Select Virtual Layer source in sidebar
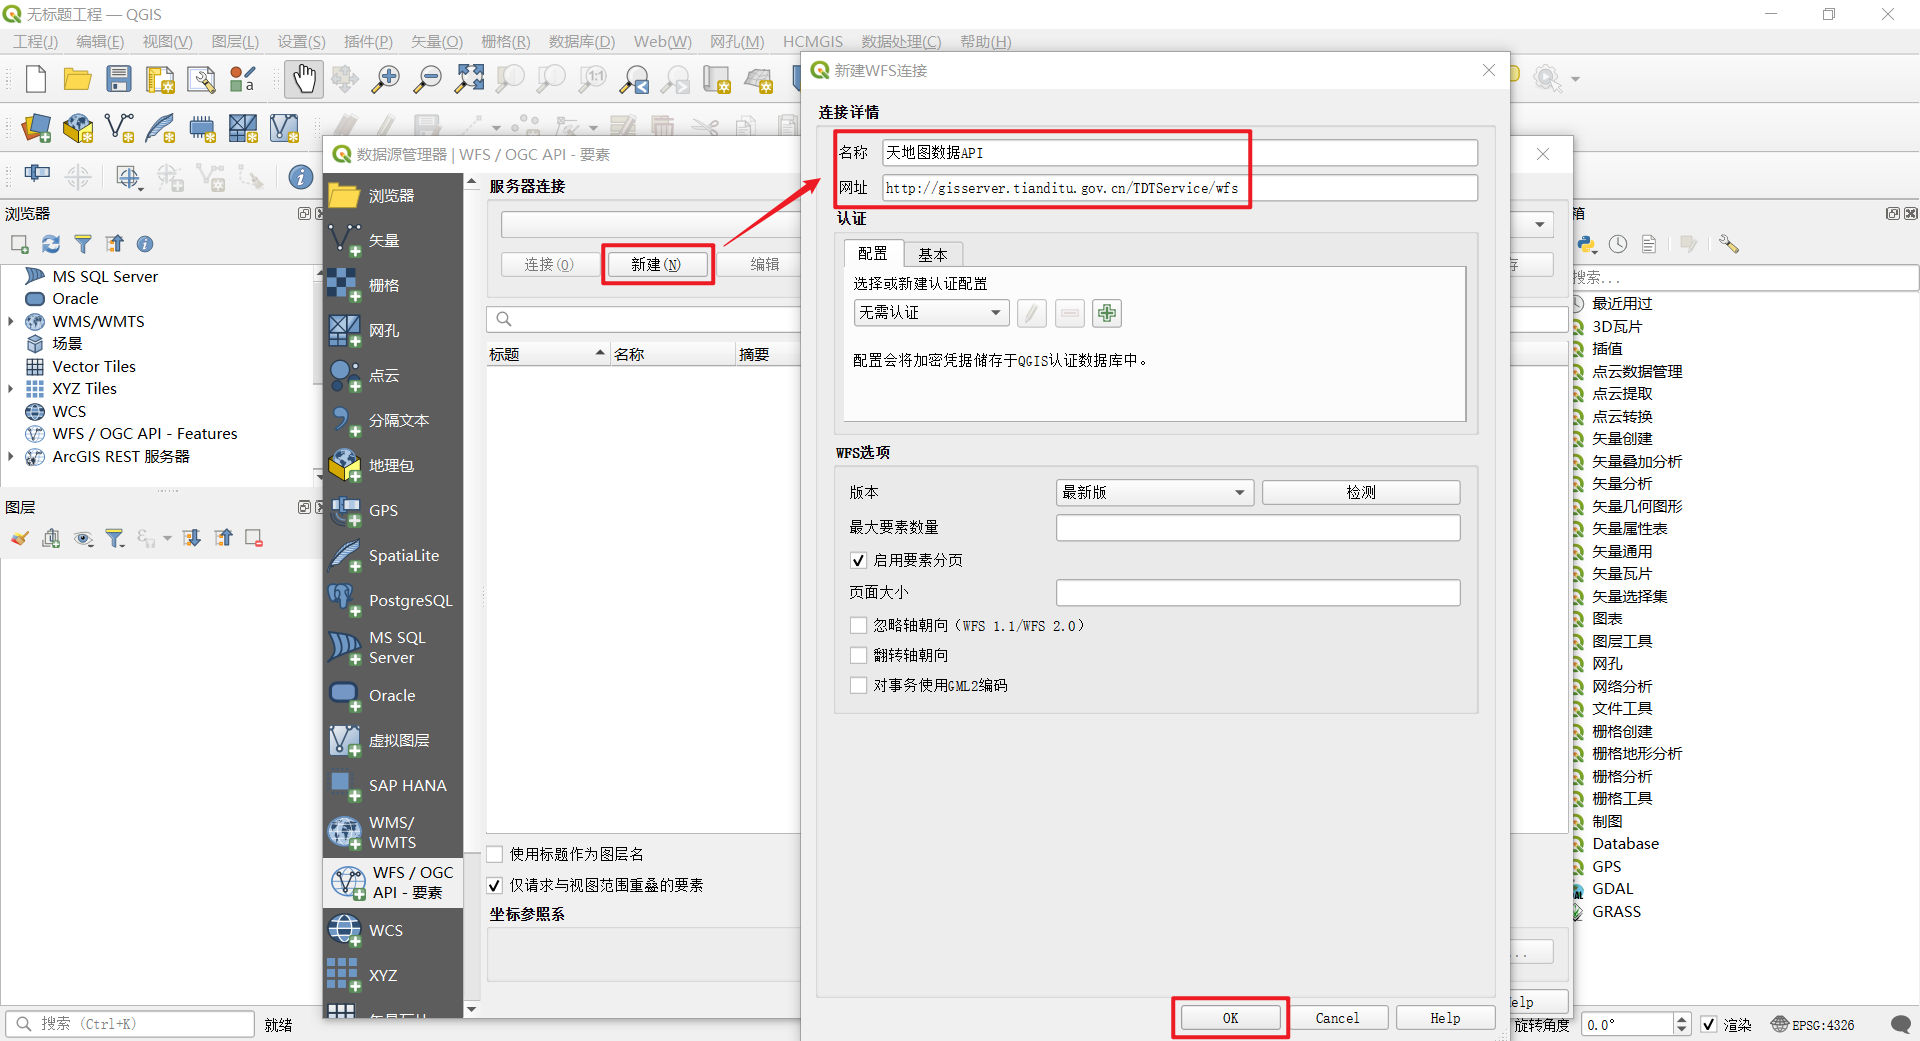Image resolution: width=1920 pixels, height=1041 pixels. pos(393,741)
